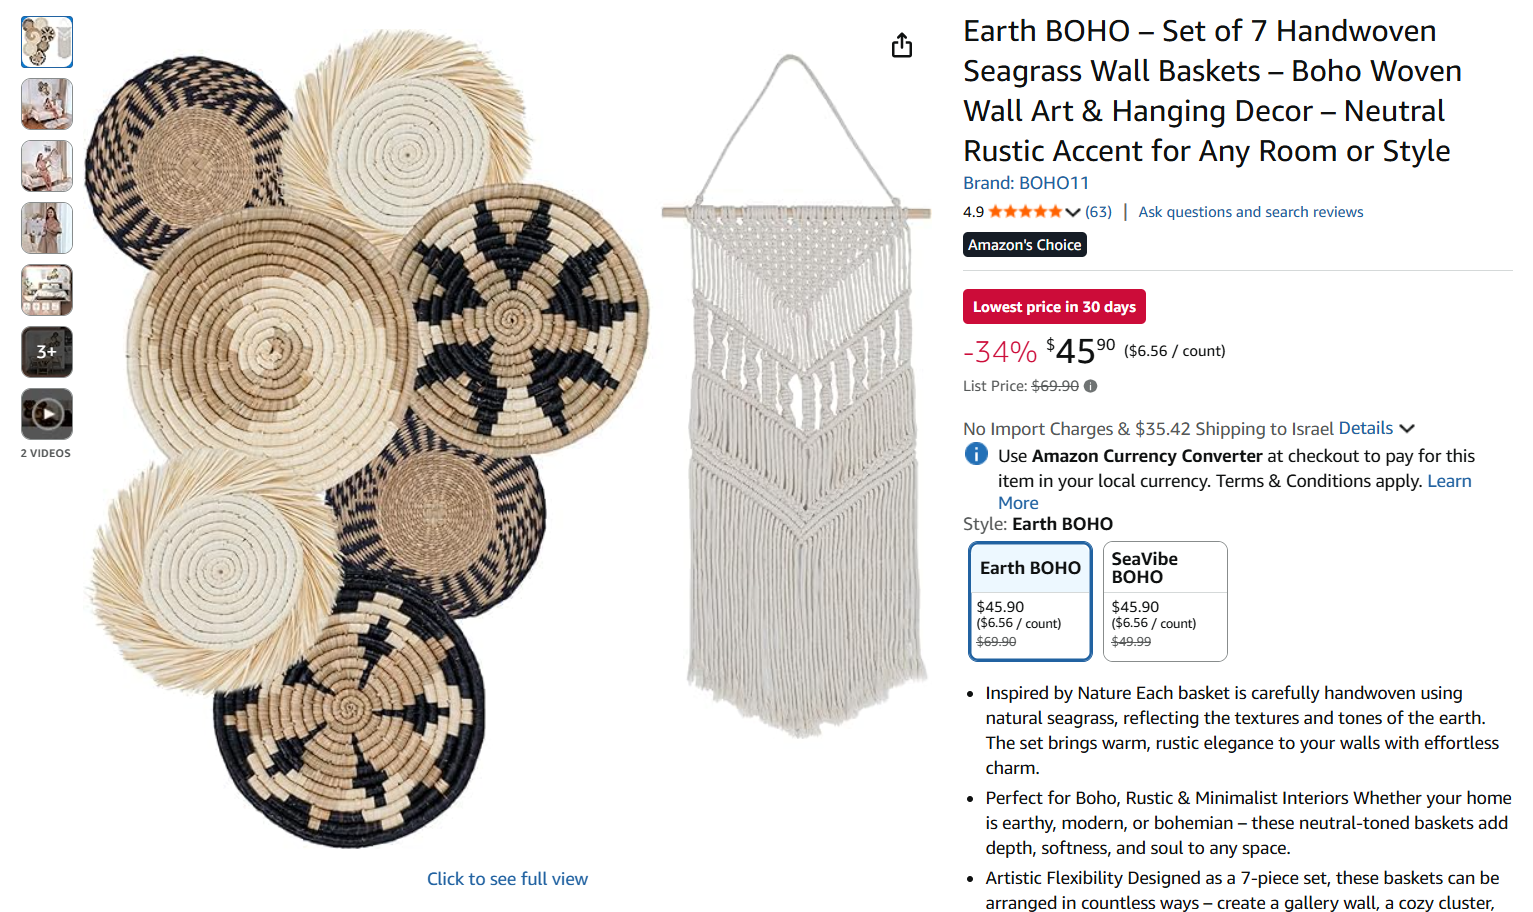The height and width of the screenshot is (912, 1533).
Task: Click "Ask questions and search reviews"
Action: coord(1250,212)
